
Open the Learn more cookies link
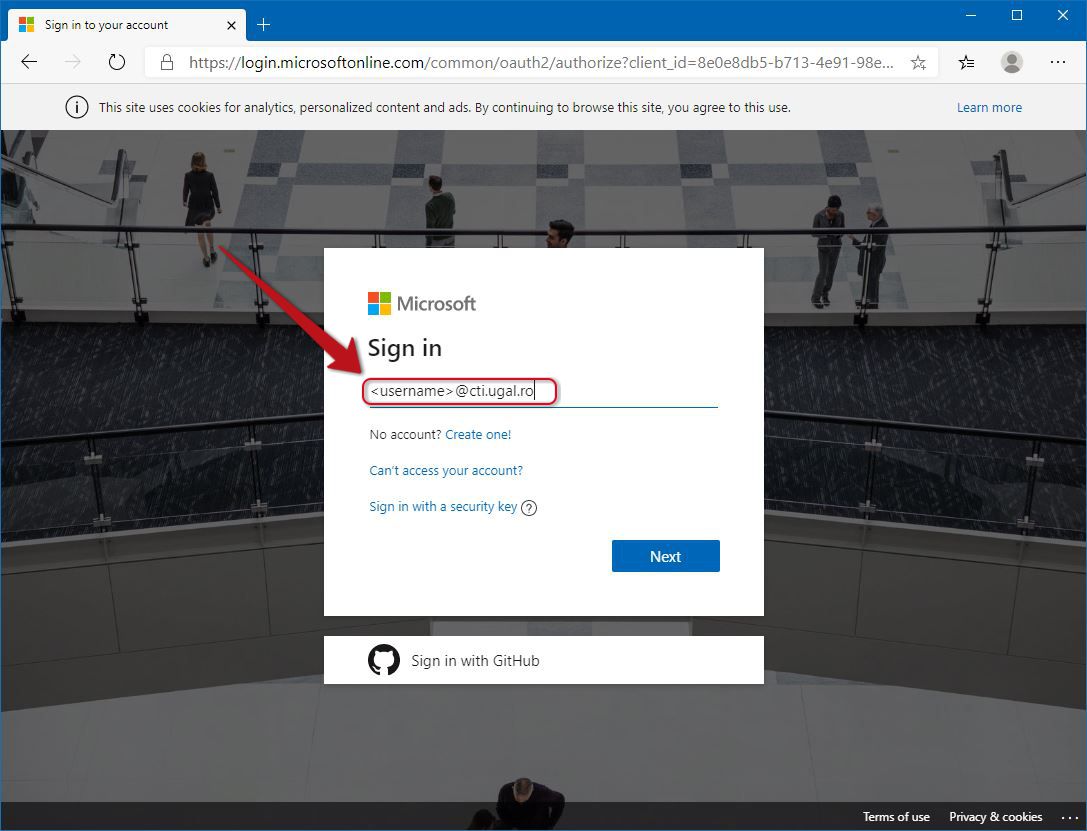click(x=989, y=107)
